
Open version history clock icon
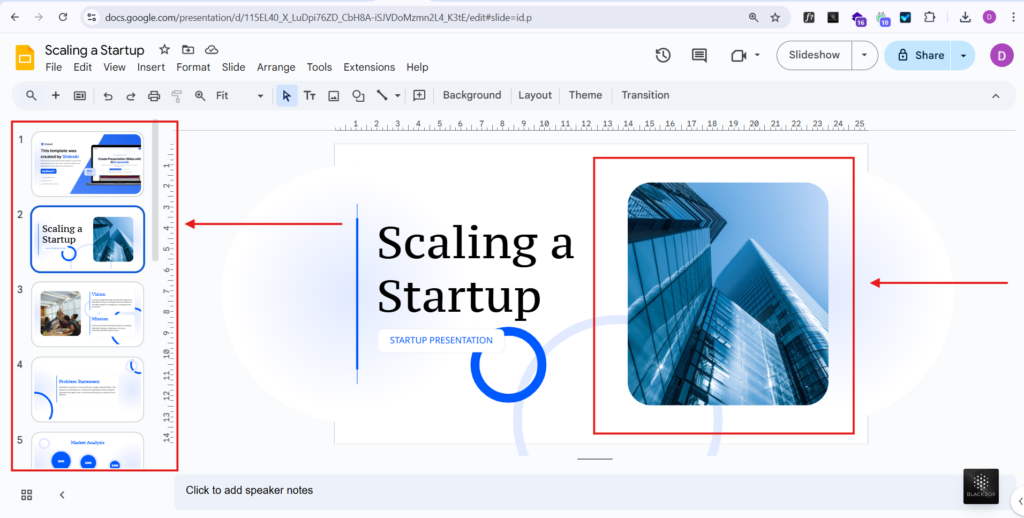[x=663, y=56]
